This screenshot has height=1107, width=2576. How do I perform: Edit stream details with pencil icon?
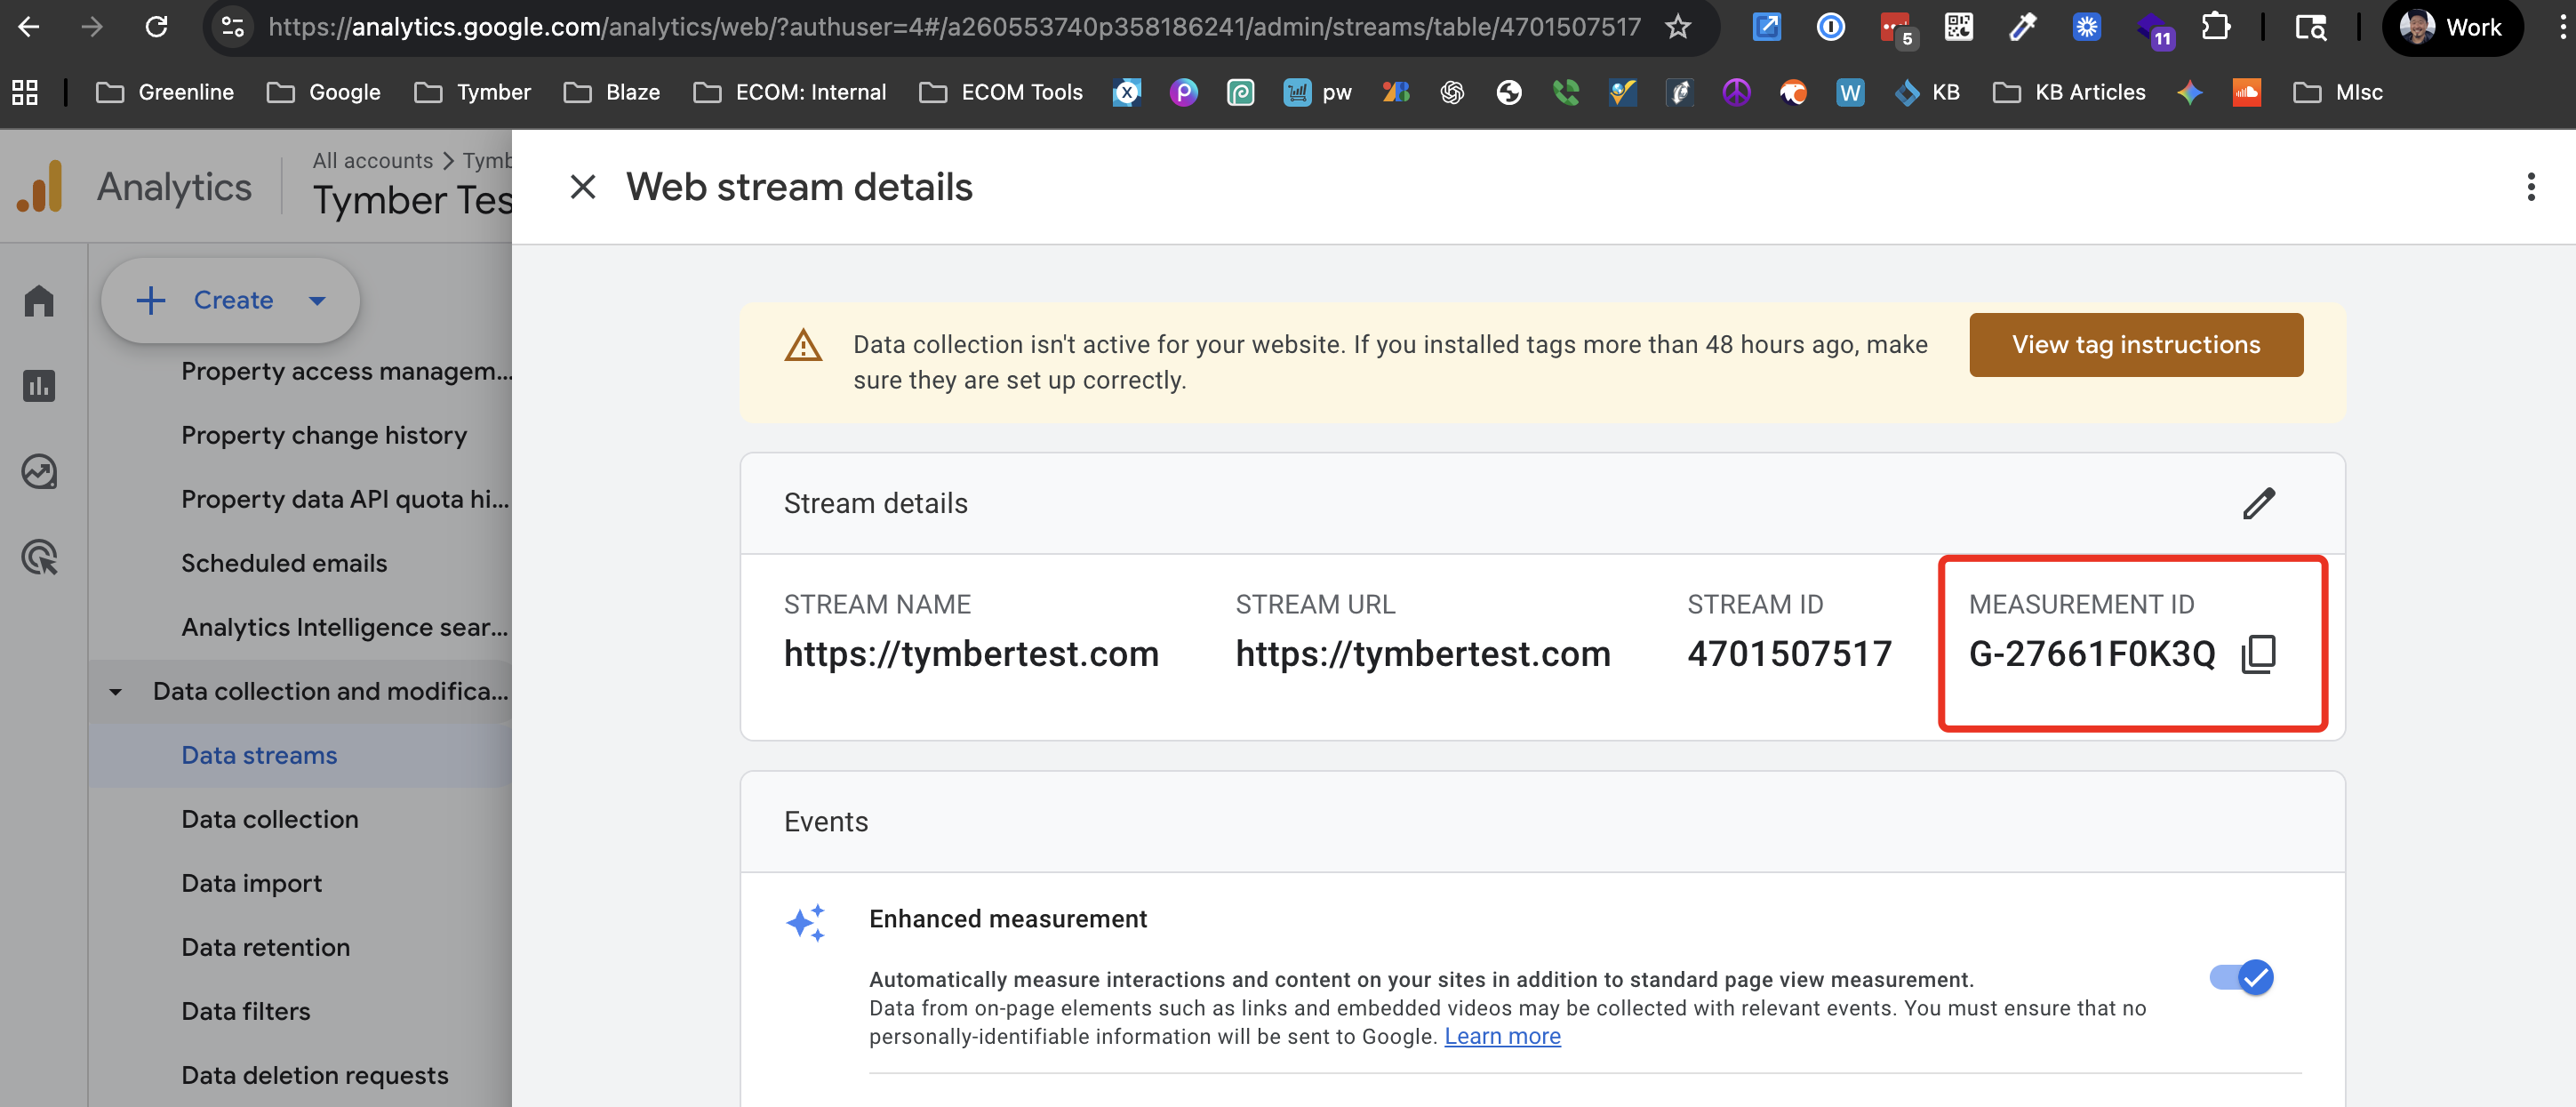tap(2258, 503)
